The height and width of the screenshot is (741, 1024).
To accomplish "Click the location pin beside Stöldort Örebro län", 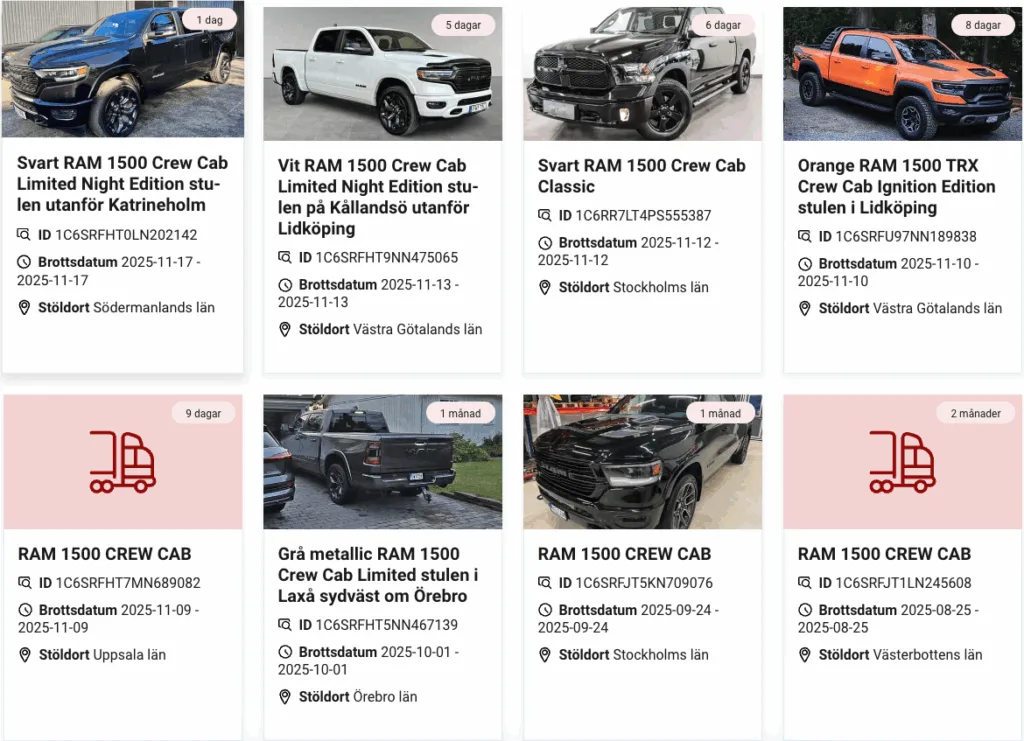I will tap(285, 697).
